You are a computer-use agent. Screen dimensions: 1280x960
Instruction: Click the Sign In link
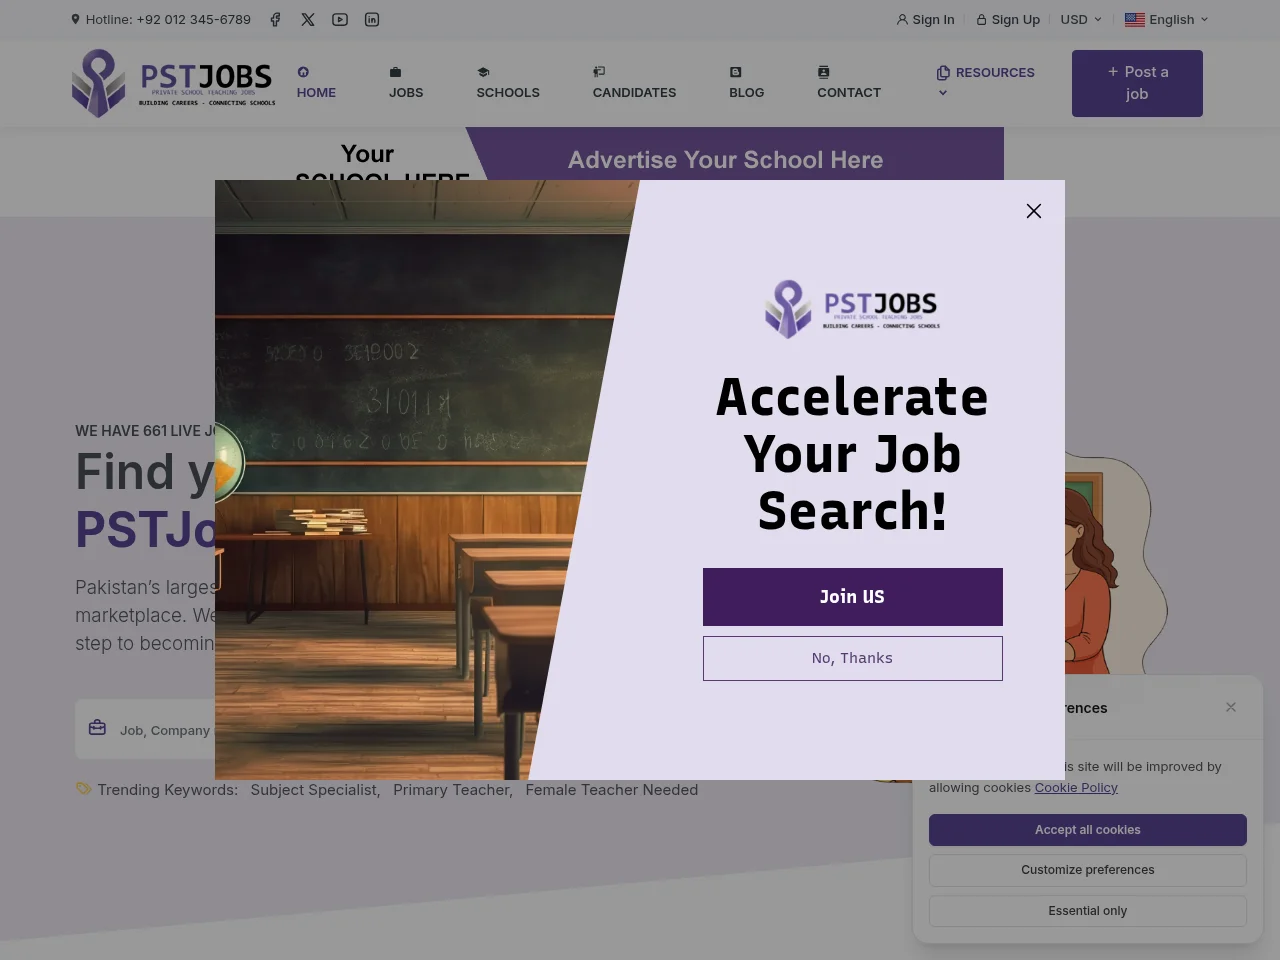click(x=925, y=19)
